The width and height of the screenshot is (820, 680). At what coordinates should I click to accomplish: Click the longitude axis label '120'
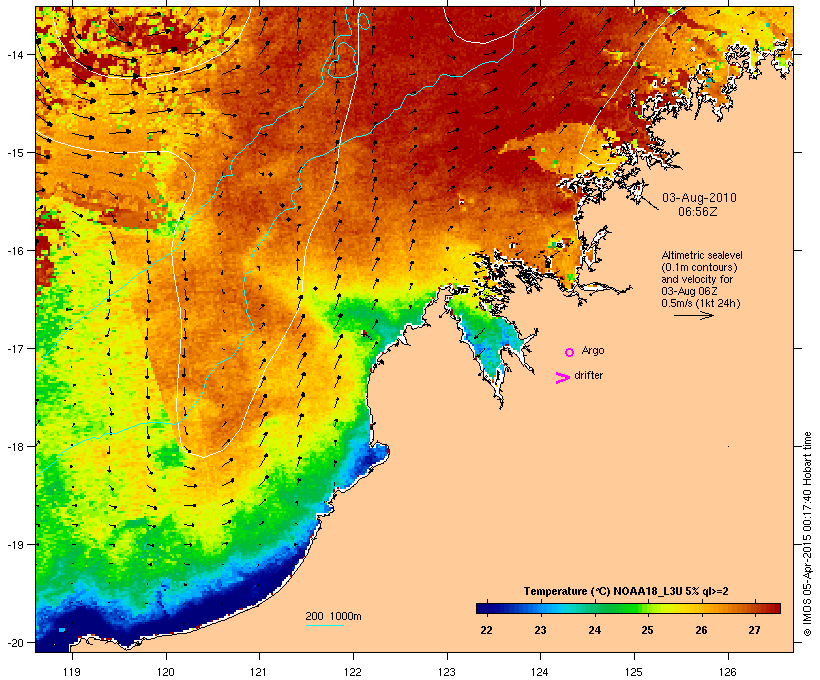[166, 672]
